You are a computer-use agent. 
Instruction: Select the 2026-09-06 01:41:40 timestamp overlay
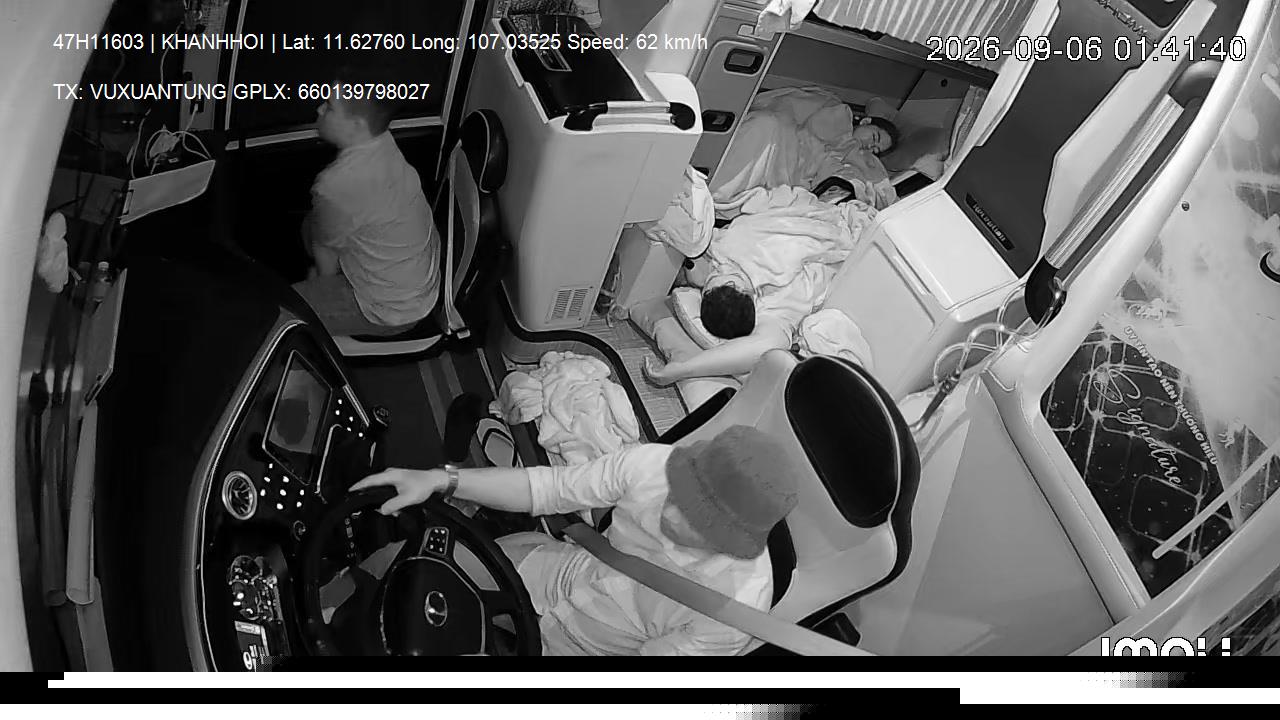coord(1086,49)
